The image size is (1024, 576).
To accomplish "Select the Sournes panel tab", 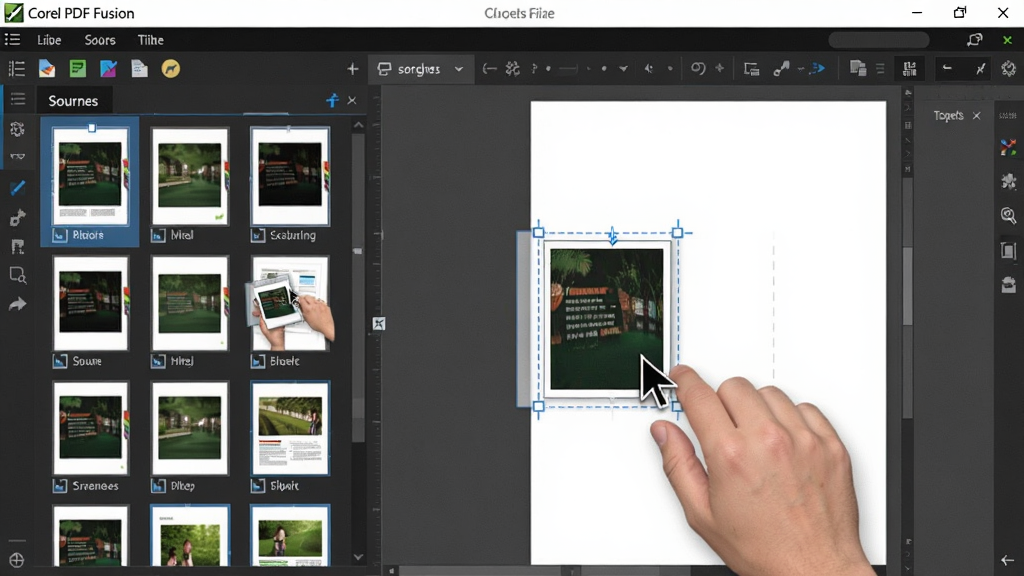I will [73, 101].
